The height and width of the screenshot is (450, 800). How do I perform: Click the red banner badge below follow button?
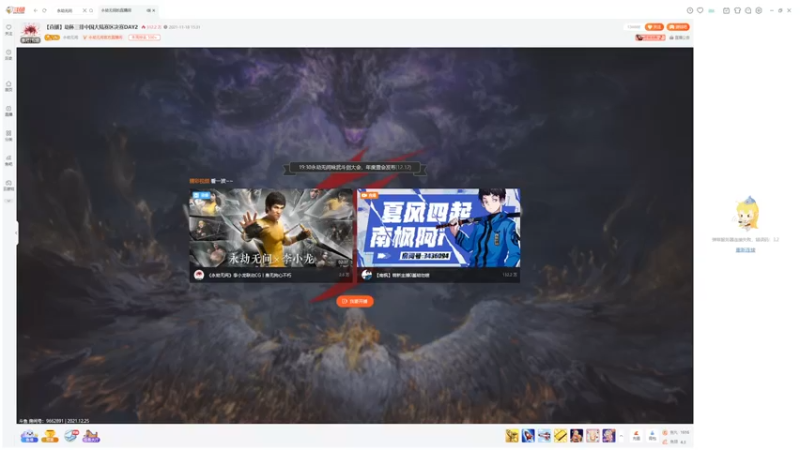click(x=650, y=37)
